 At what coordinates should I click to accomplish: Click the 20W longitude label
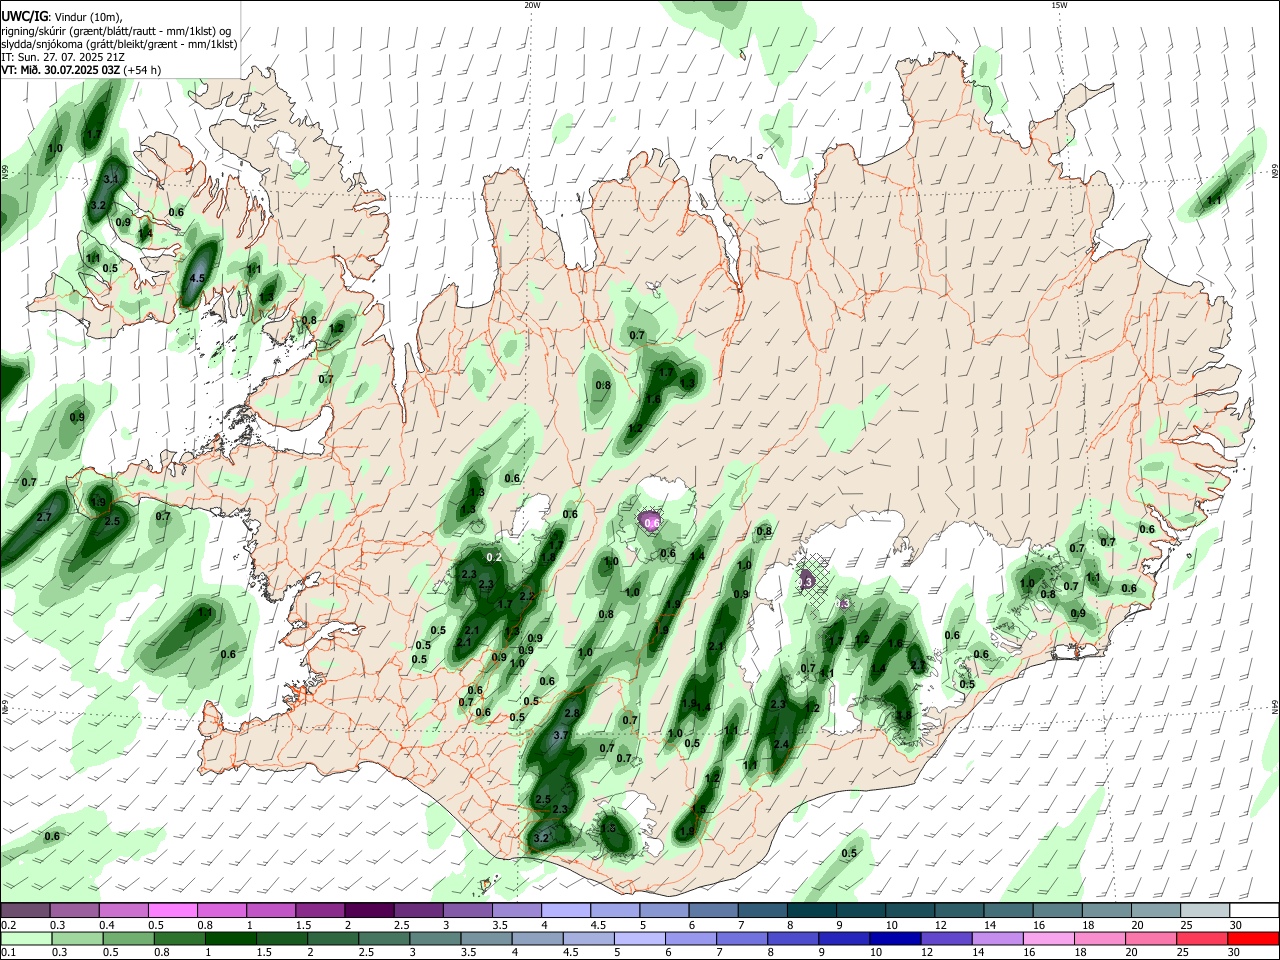point(532,5)
